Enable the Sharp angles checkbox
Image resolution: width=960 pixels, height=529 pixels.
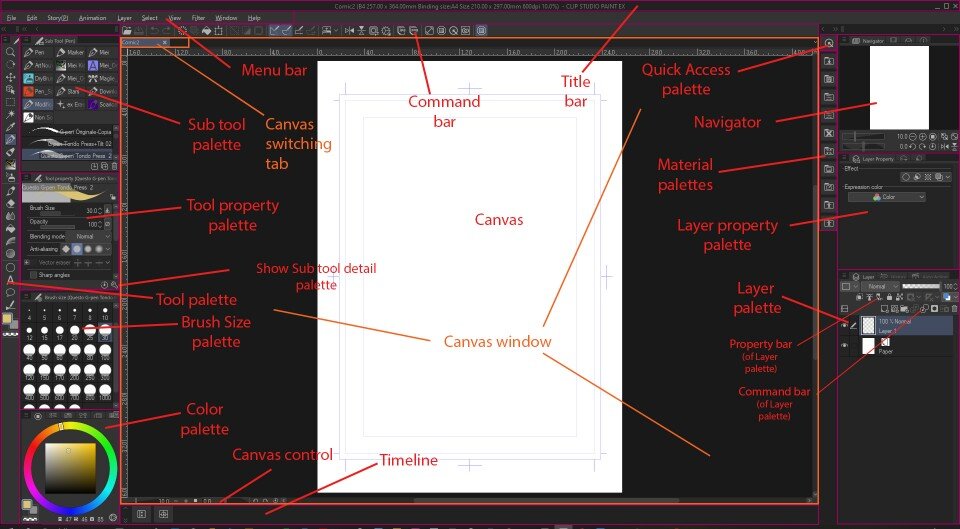(x=34, y=276)
